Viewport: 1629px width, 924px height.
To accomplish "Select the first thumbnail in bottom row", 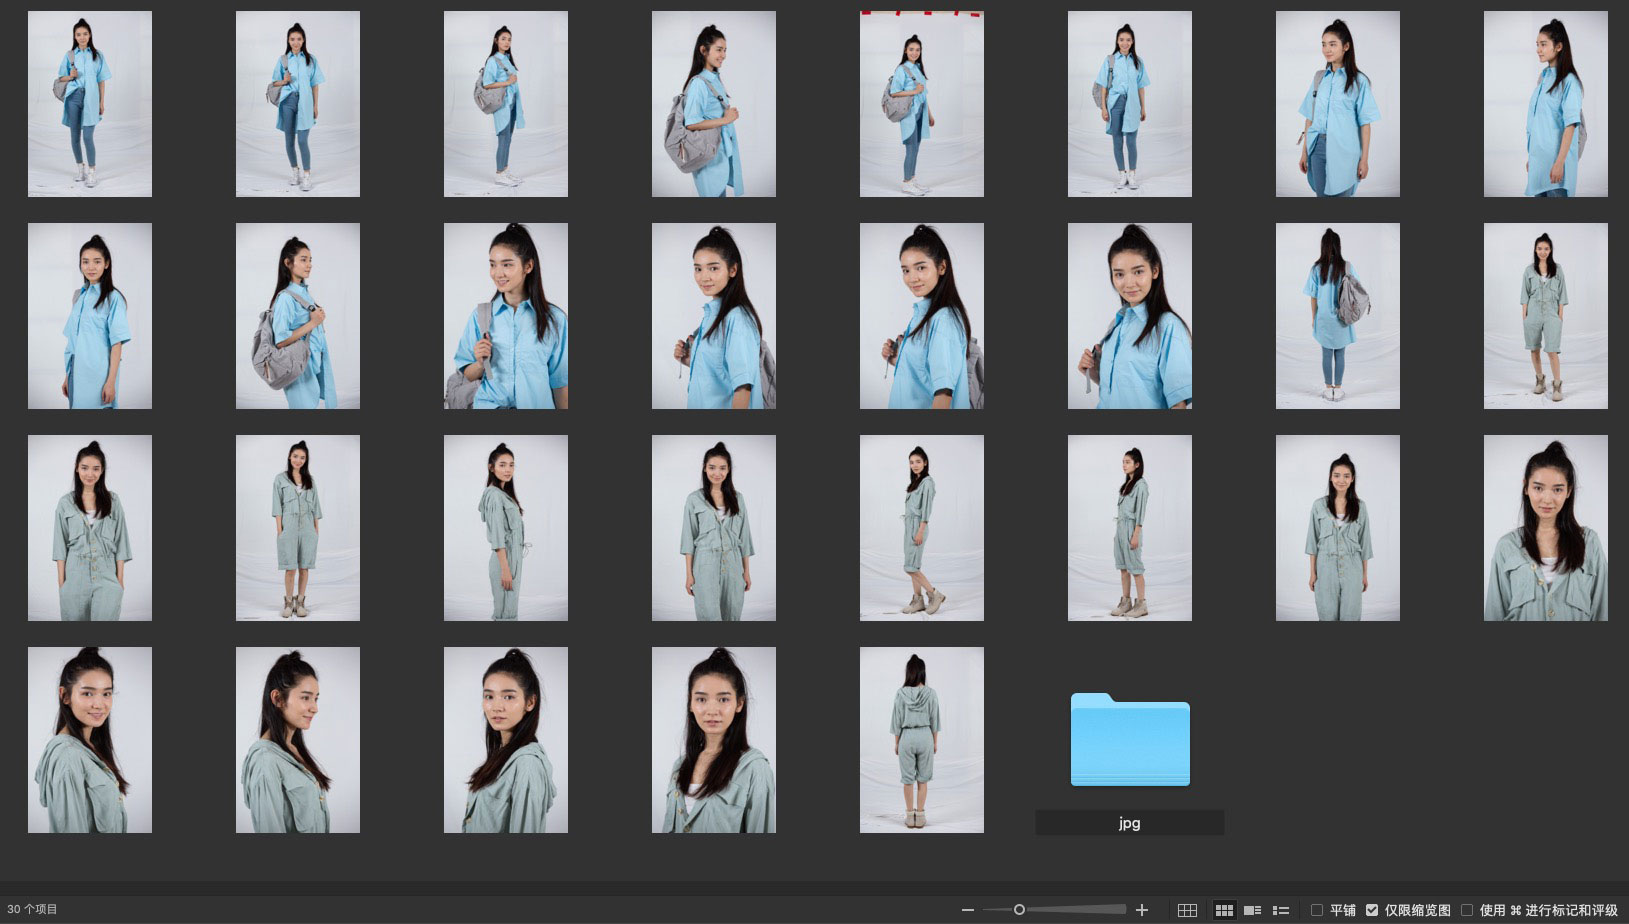I will point(90,740).
